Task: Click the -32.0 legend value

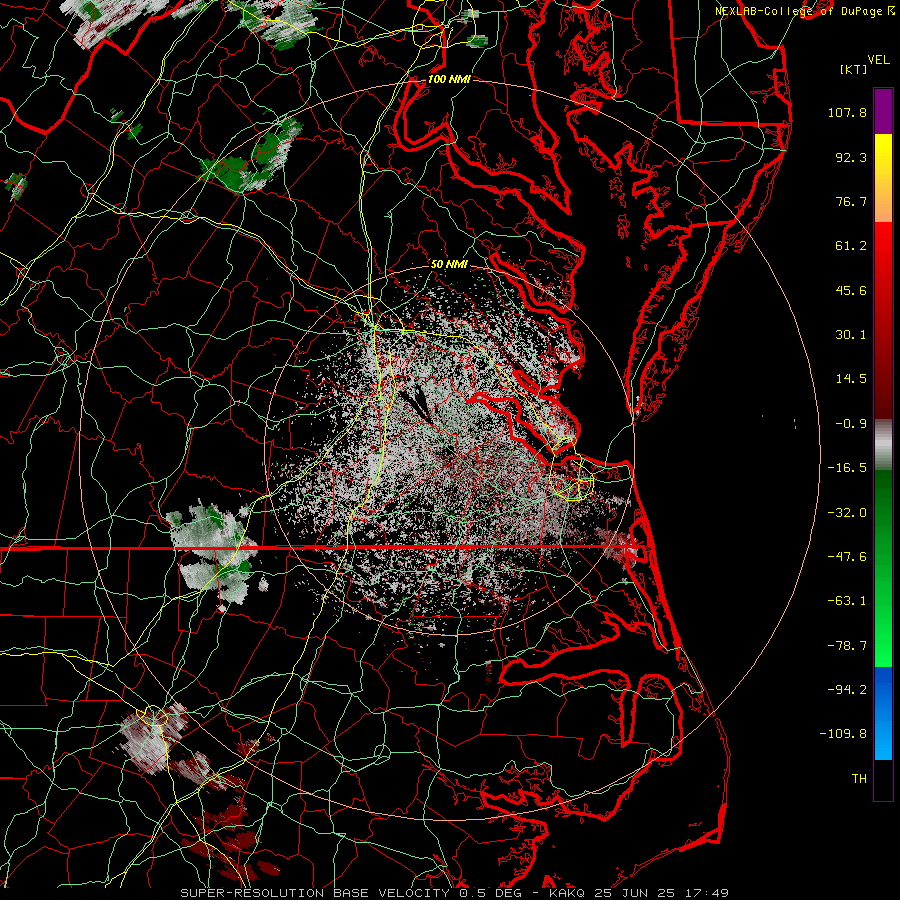Action: (x=847, y=513)
